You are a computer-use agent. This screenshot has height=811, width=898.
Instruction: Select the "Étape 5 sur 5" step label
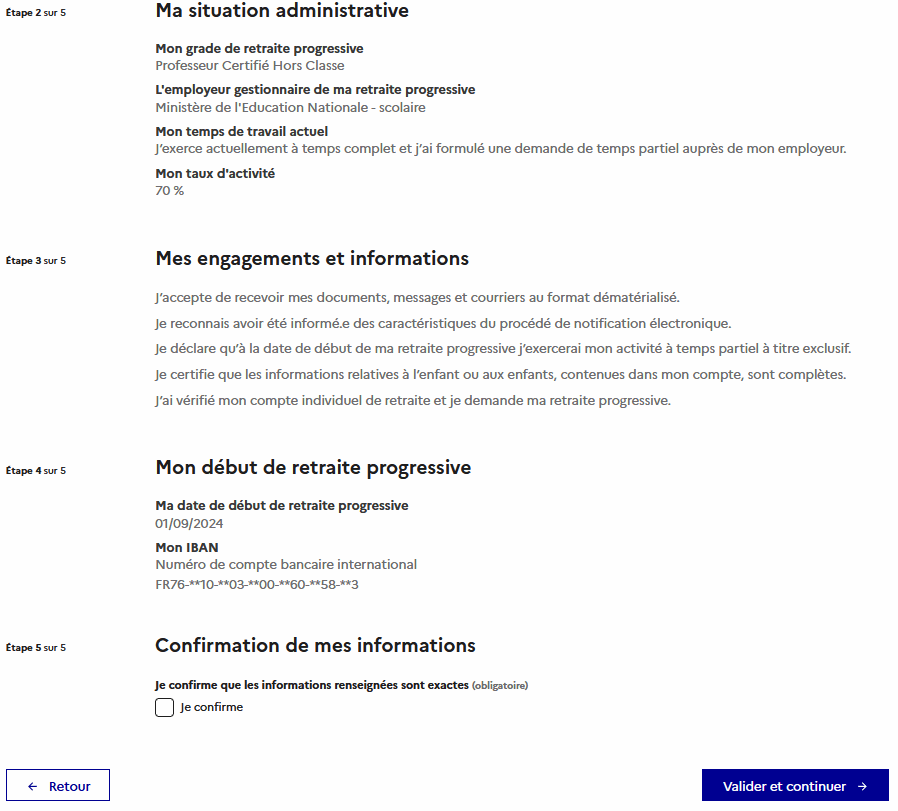(x=36, y=648)
